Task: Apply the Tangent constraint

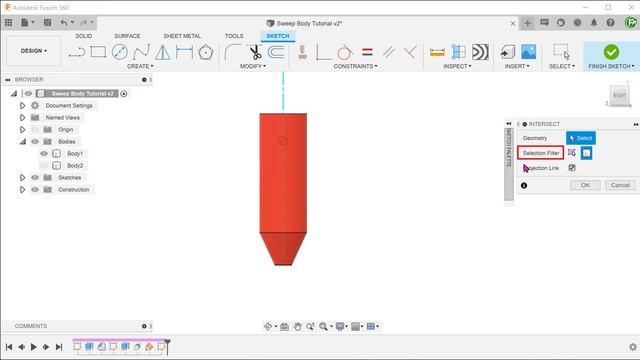Action: [345, 52]
